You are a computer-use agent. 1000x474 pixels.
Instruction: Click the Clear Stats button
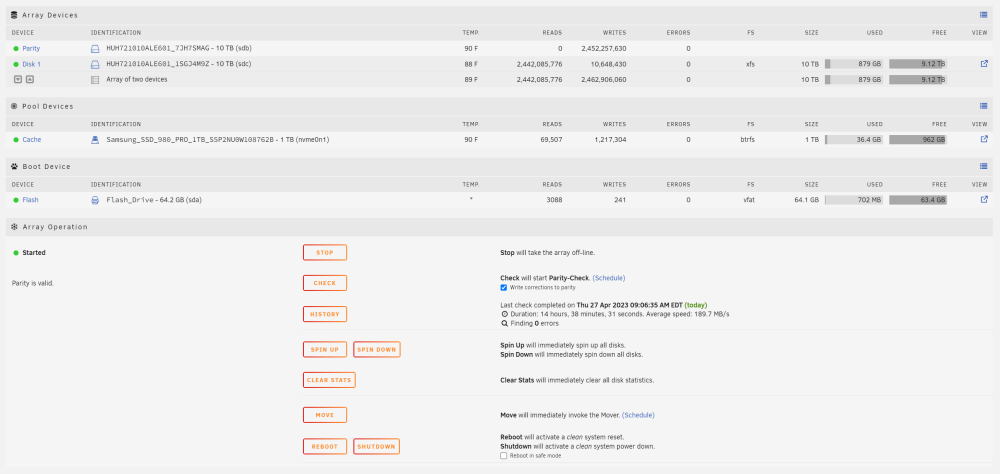(x=329, y=380)
